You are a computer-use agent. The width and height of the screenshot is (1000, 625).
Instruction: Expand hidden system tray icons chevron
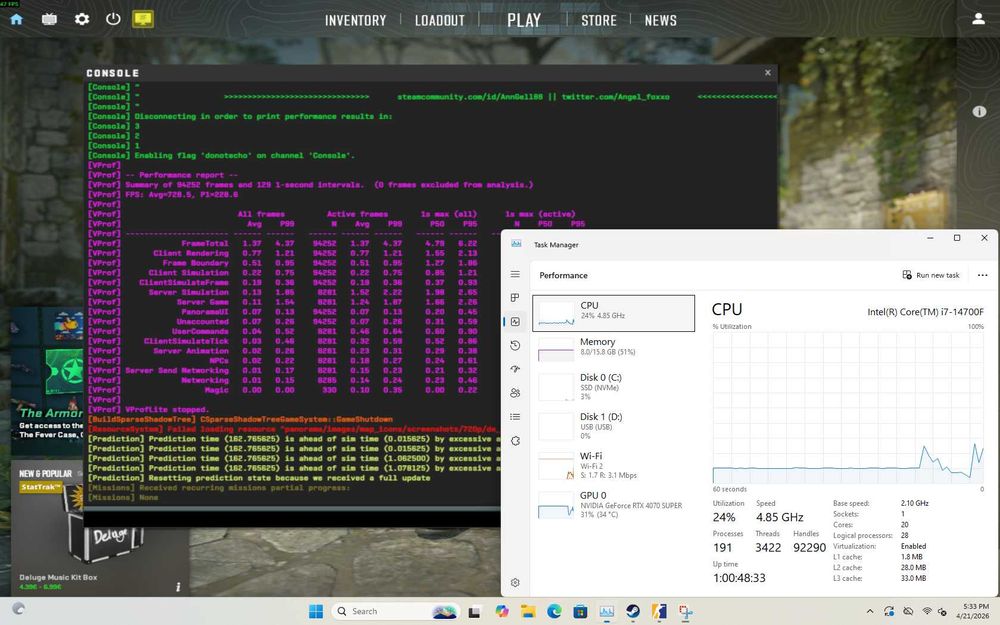869,611
